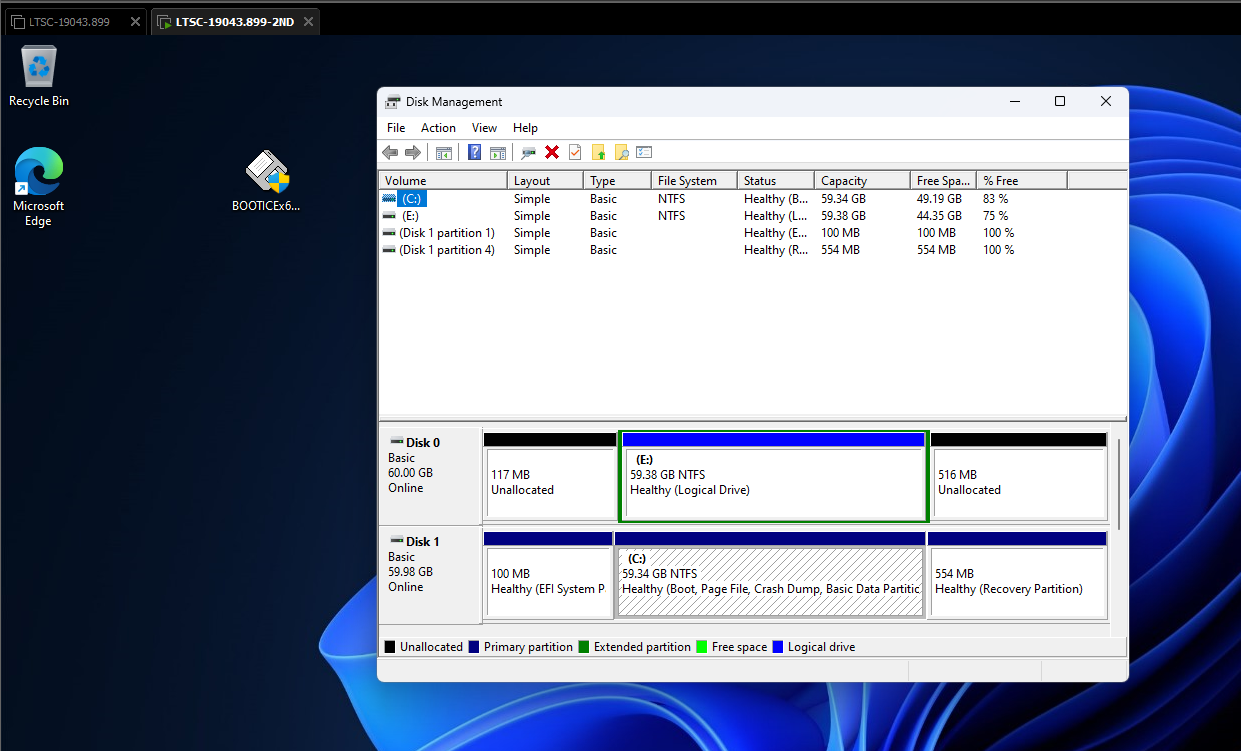Click Show/Hide Action Pane toolbar icon
Viewport: 1241px width, 751px height.
tap(497, 152)
